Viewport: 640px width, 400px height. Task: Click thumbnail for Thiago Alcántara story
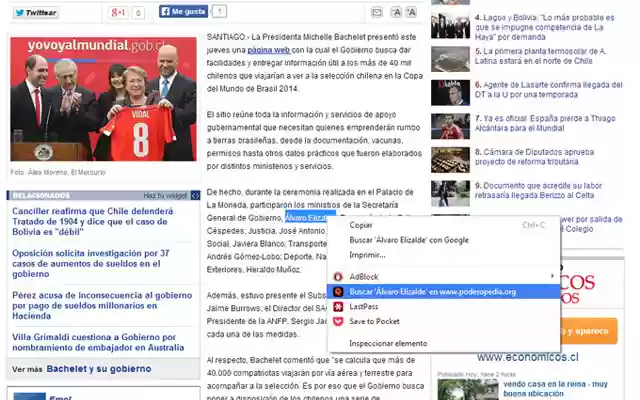coord(450,127)
